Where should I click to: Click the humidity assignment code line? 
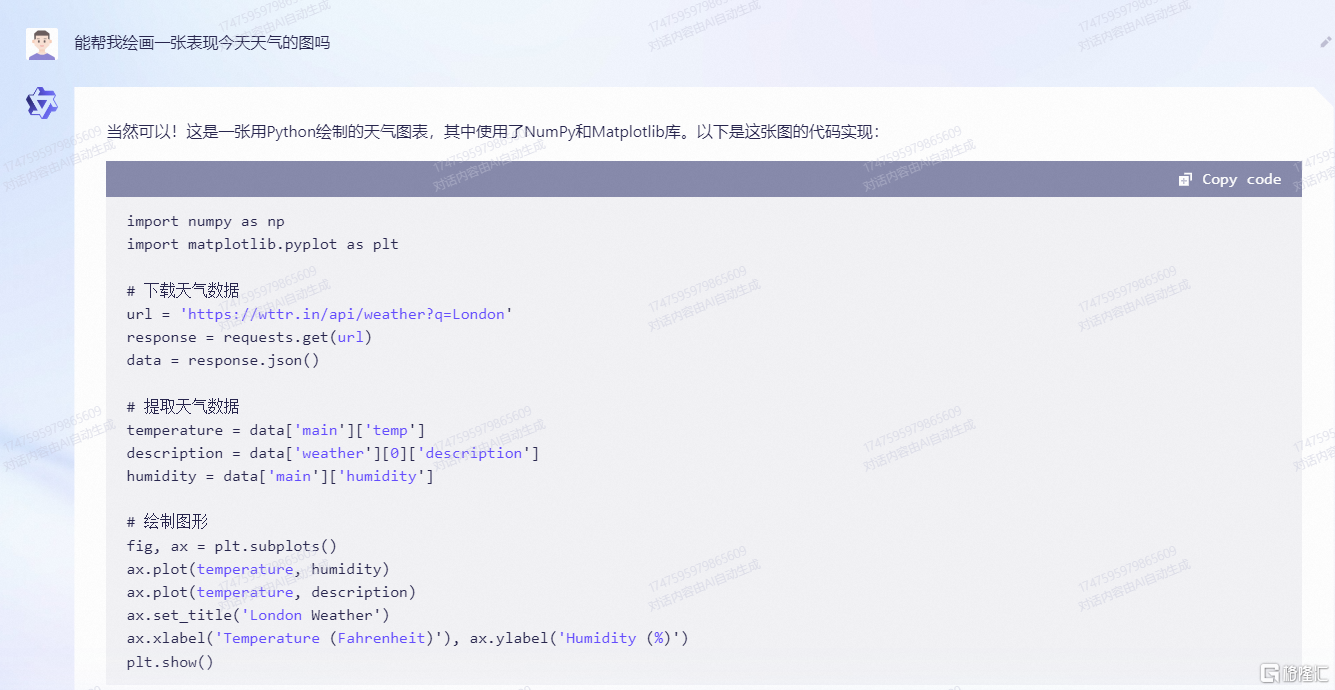click(280, 476)
